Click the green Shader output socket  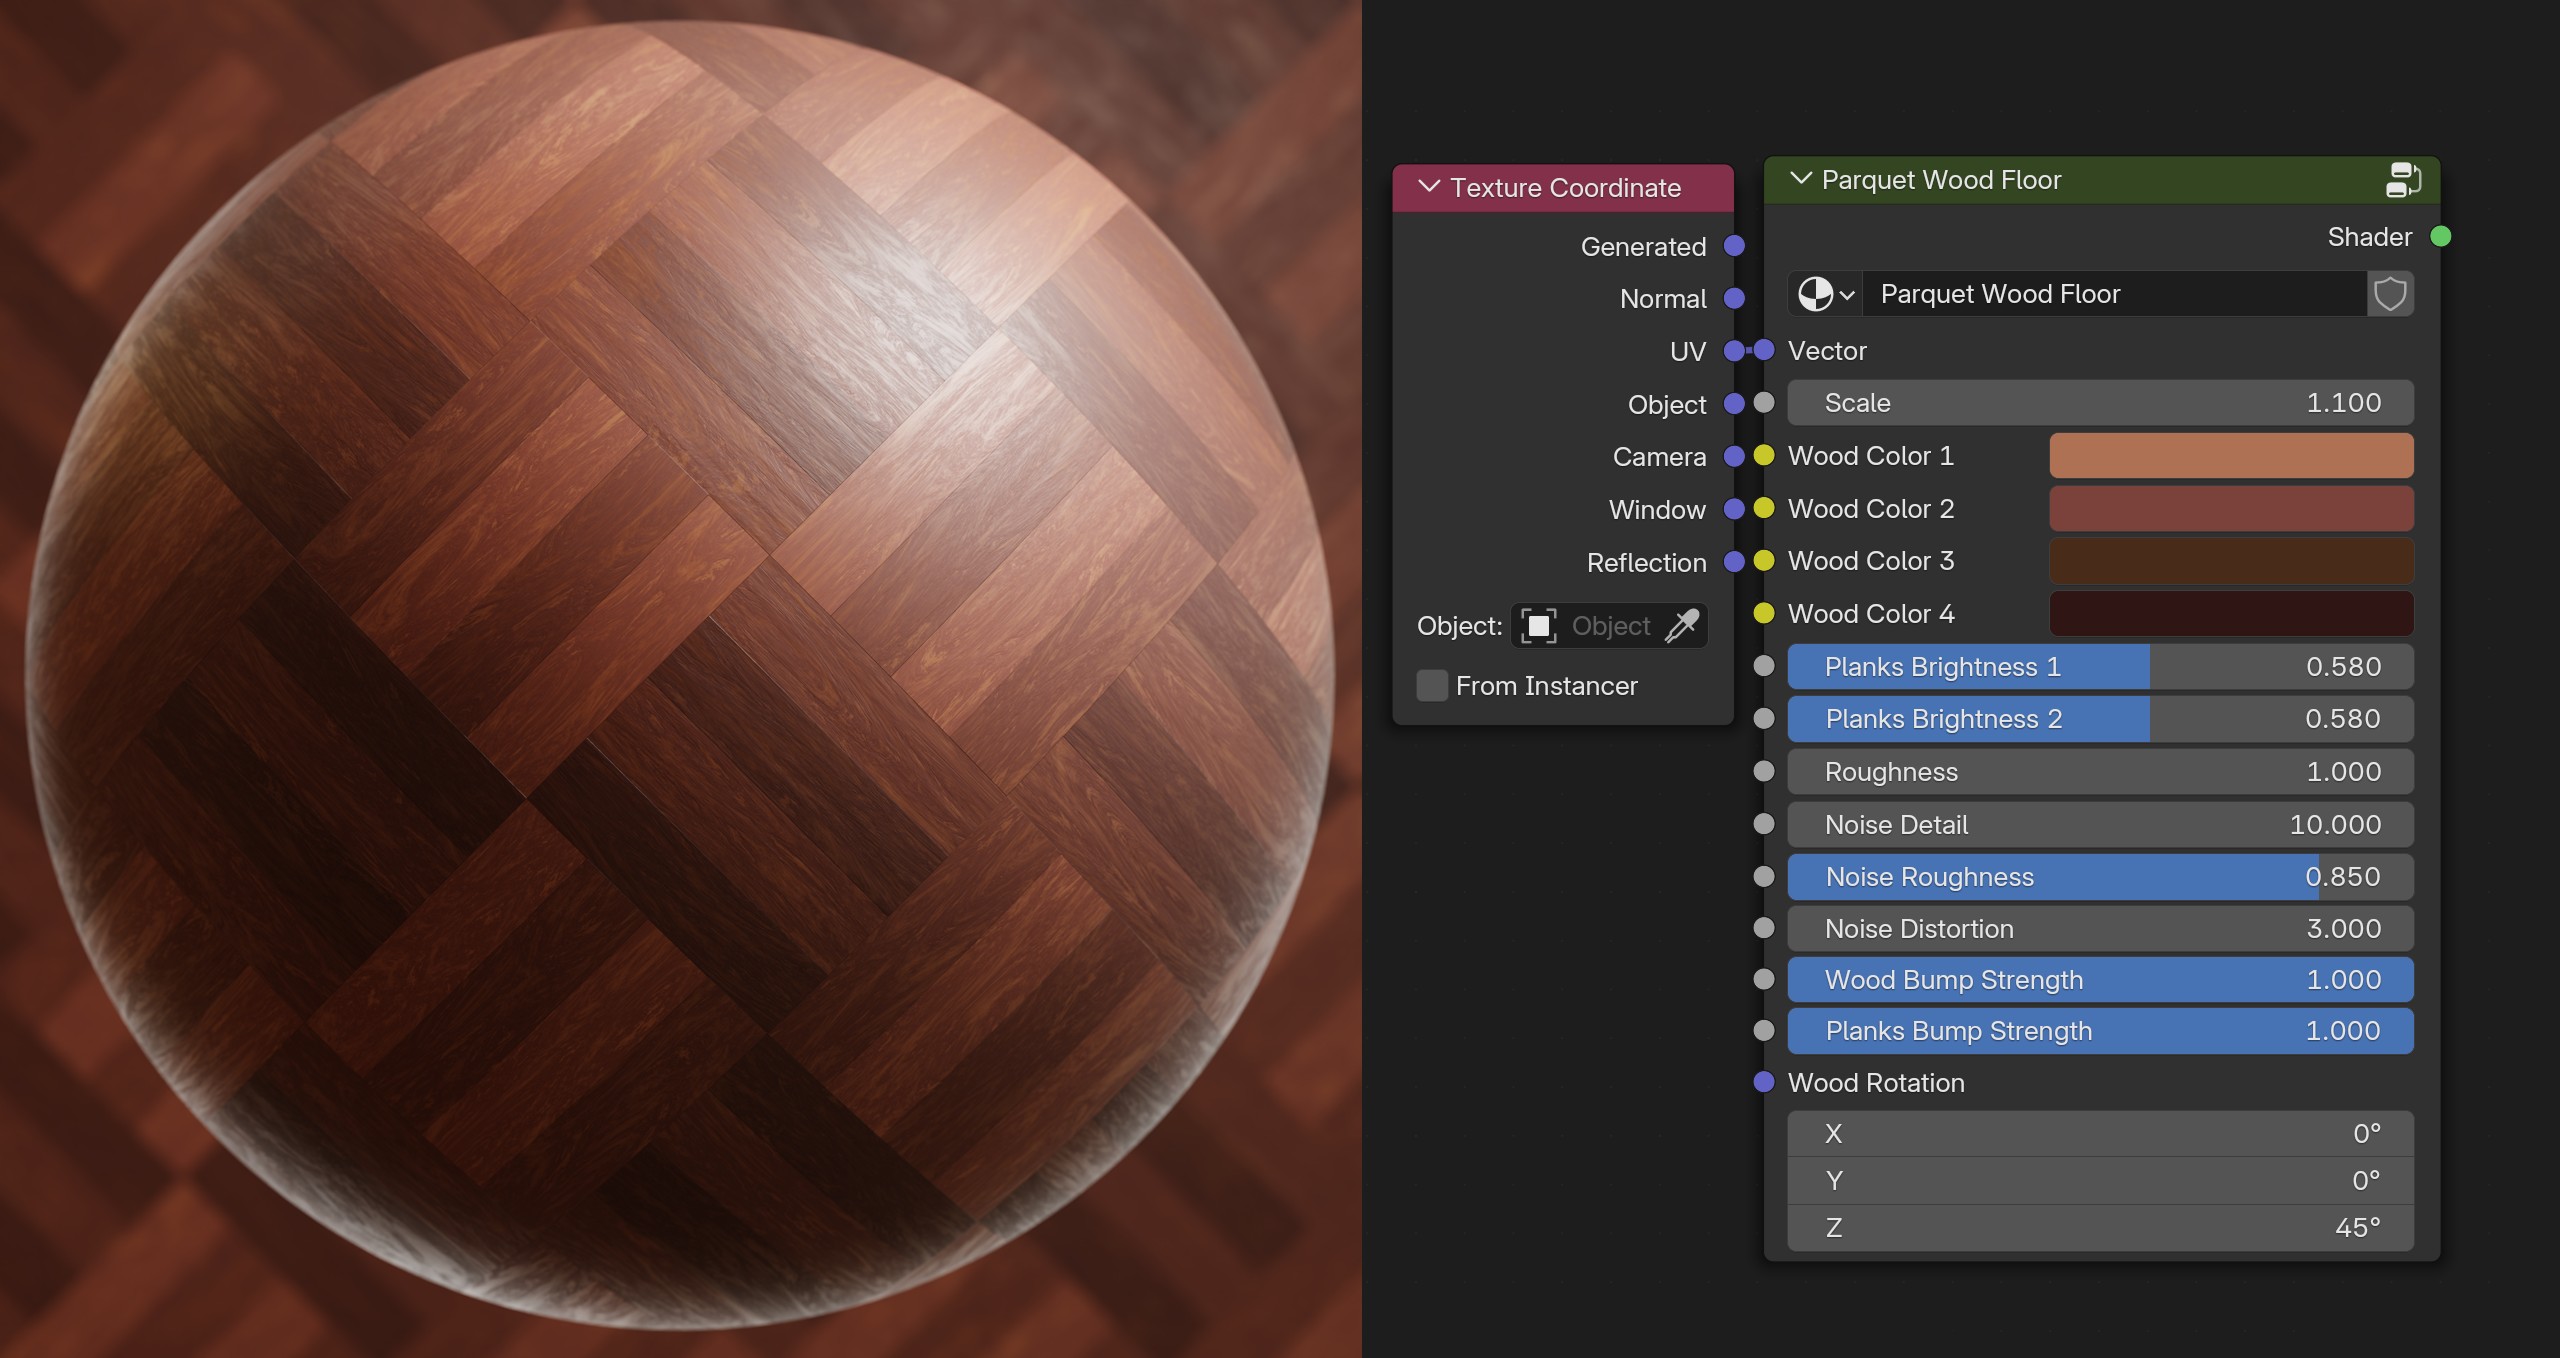point(2440,237)
